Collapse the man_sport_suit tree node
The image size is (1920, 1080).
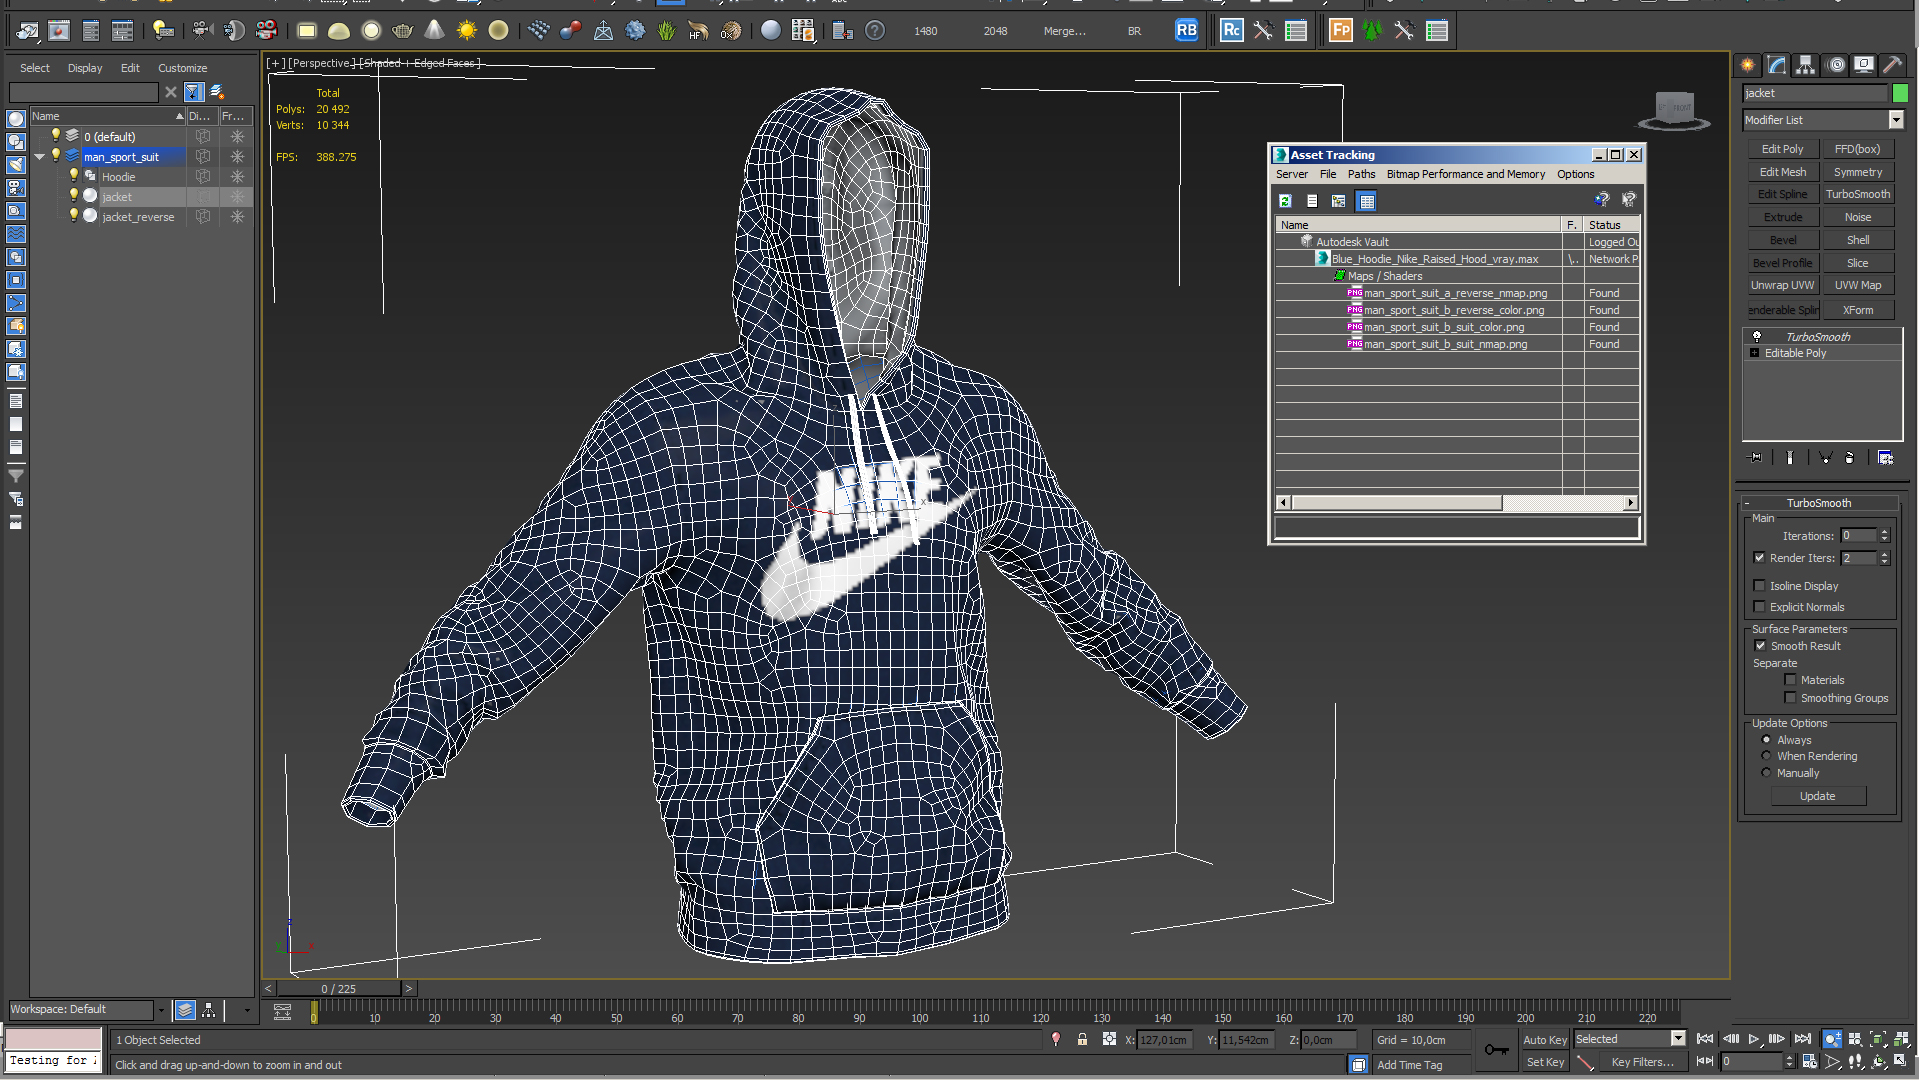(x=40, y=157)
